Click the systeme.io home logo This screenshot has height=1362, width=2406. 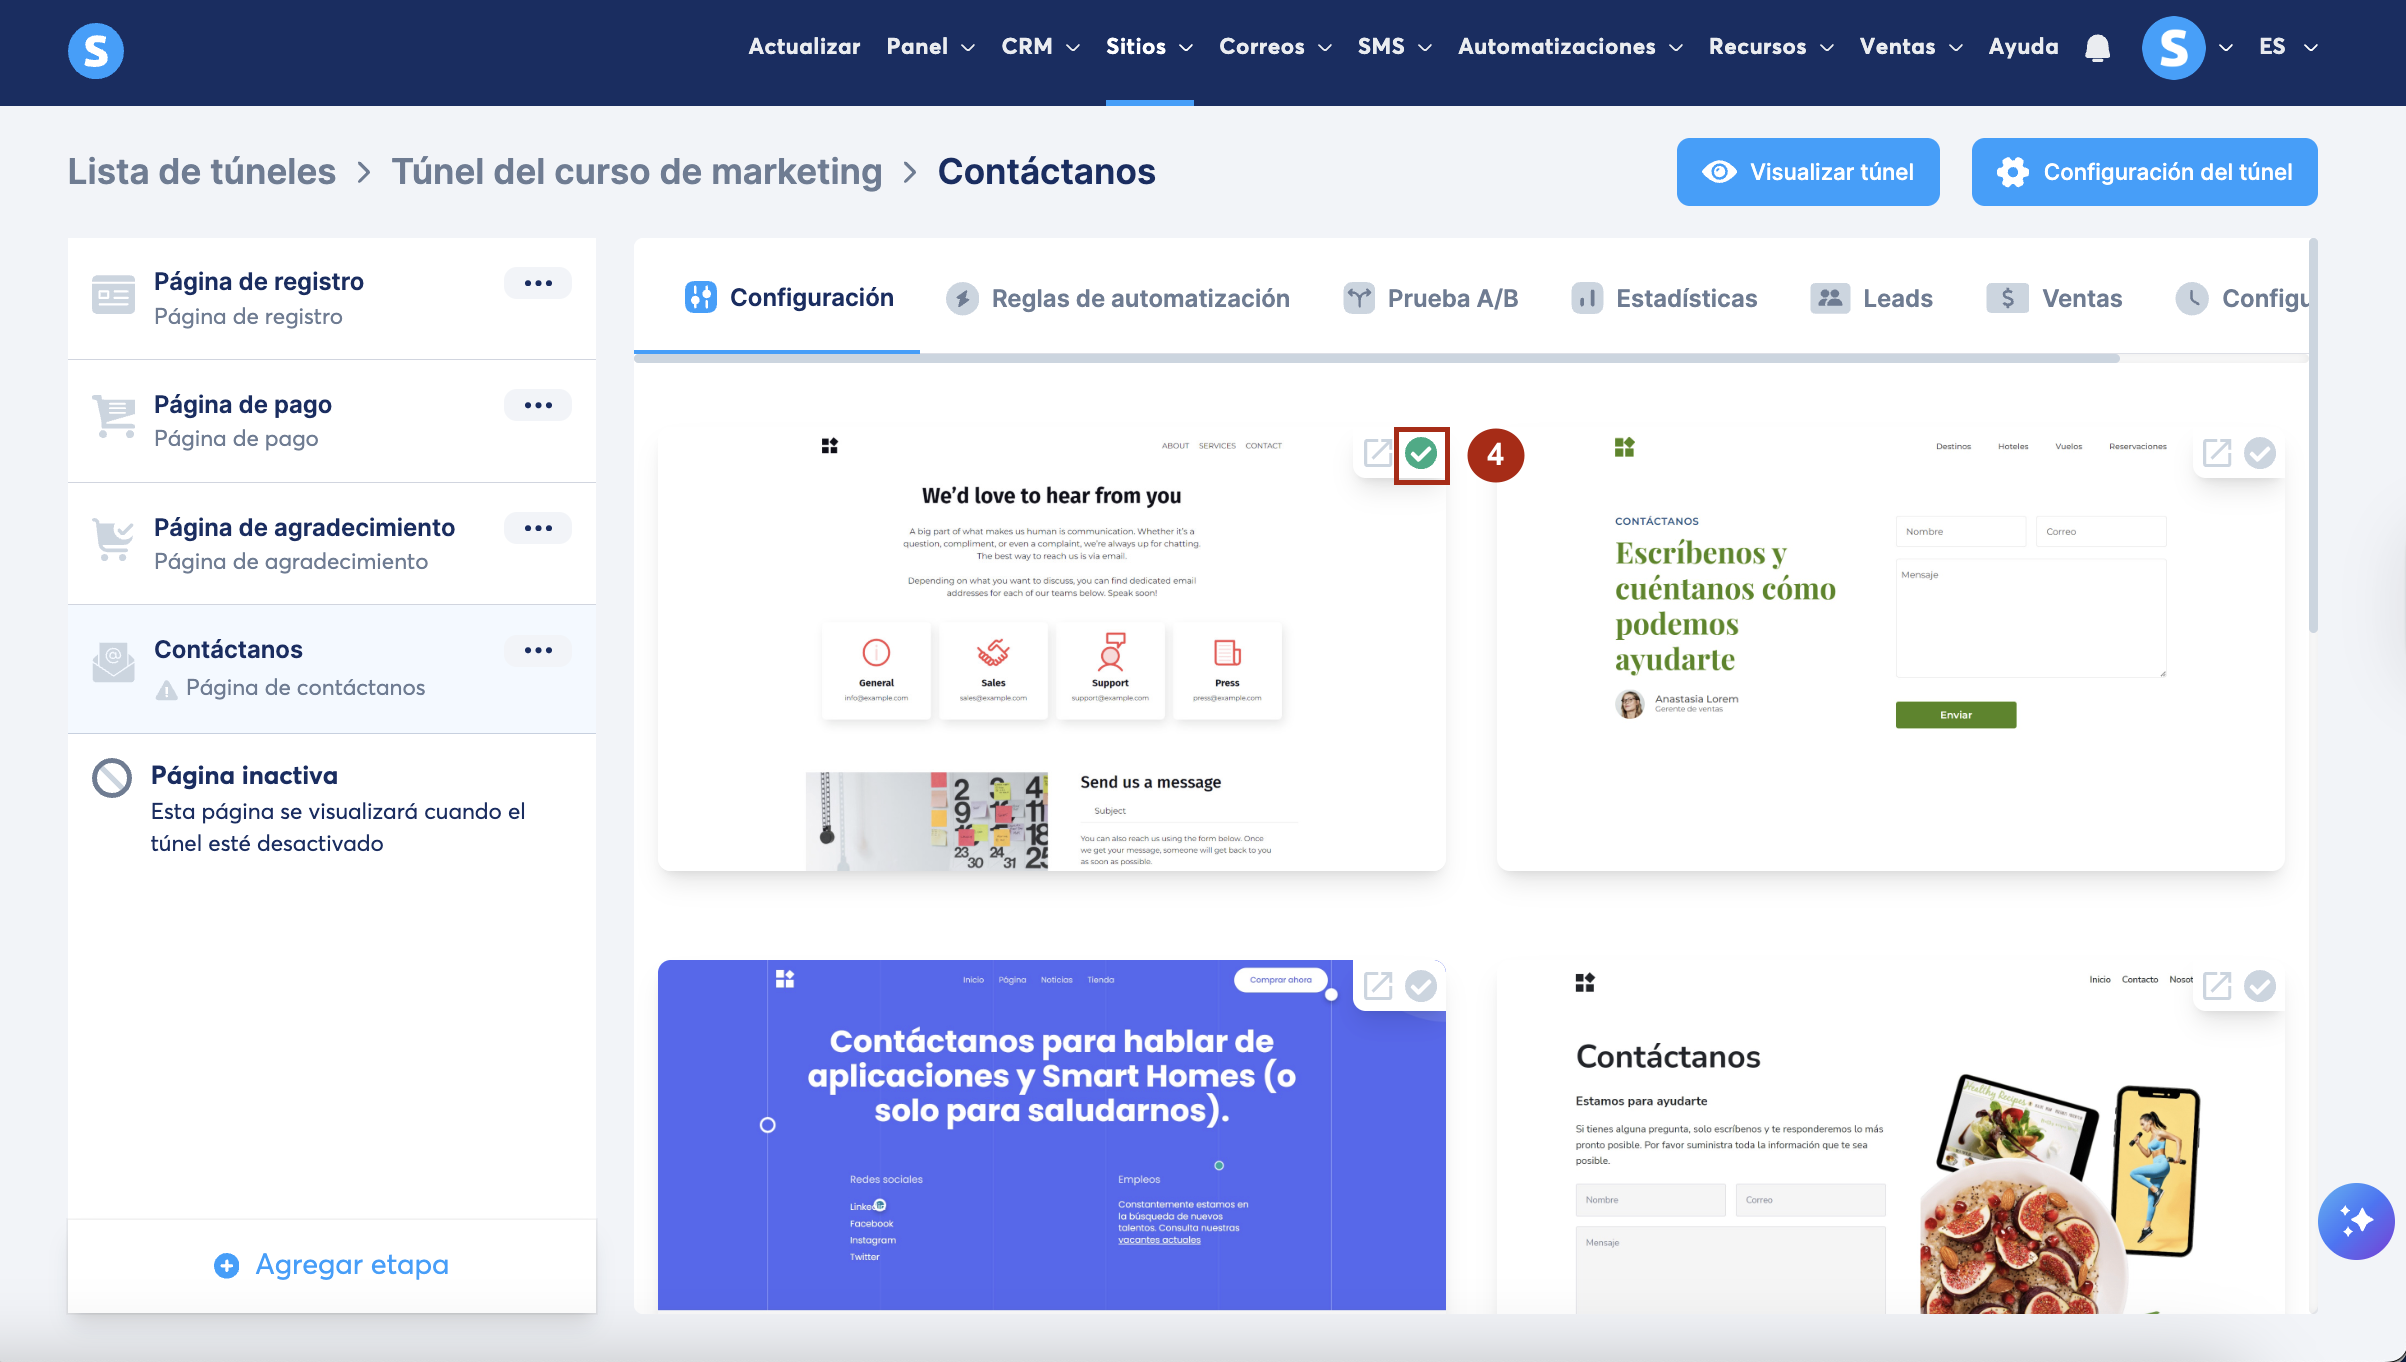(96, 50)
